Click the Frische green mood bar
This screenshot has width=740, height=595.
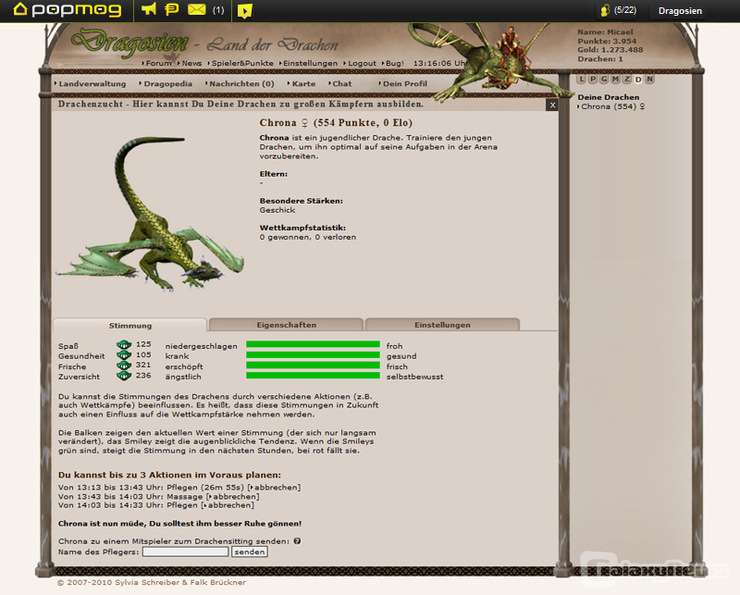313,365
